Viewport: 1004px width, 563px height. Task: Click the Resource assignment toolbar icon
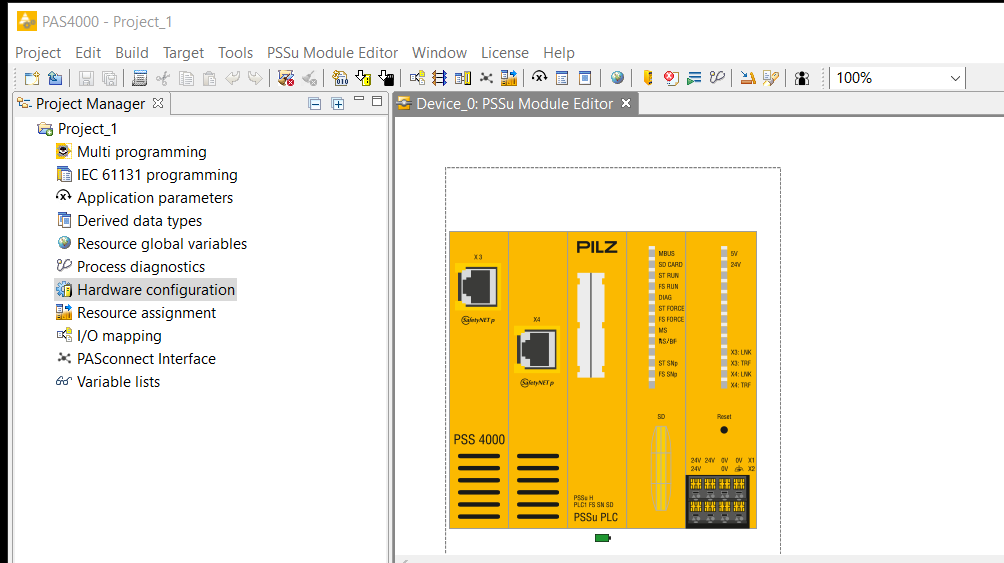pyautogui.click(x=509, y=78)
